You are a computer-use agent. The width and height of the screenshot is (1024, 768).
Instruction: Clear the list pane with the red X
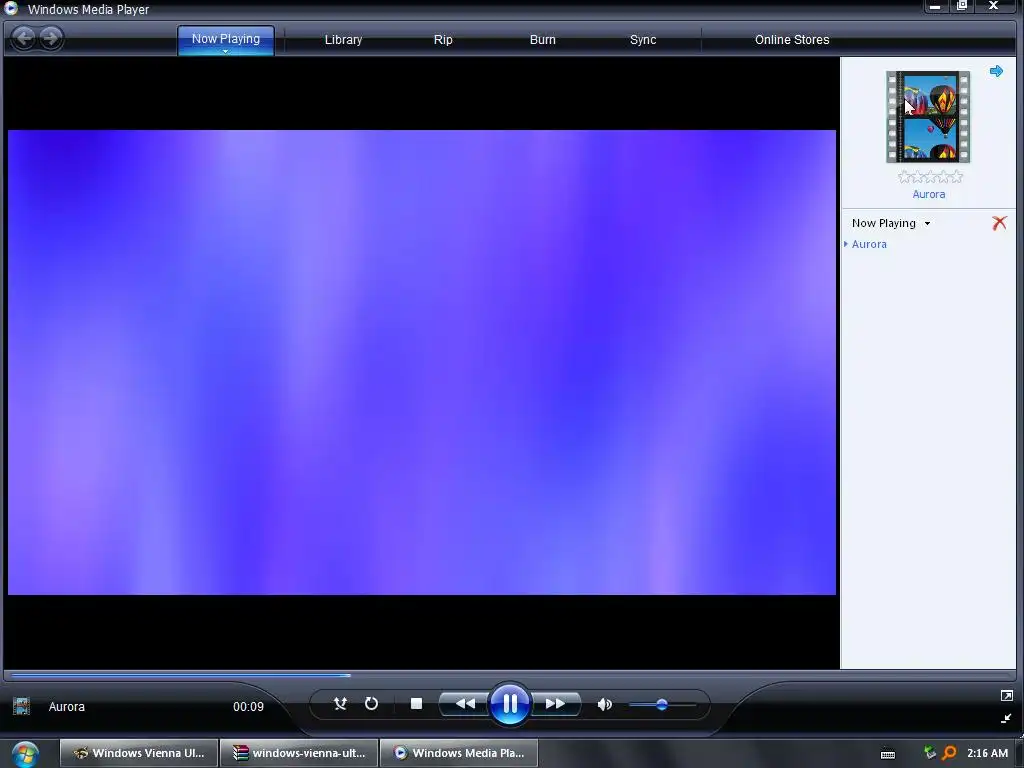[999, 223]
